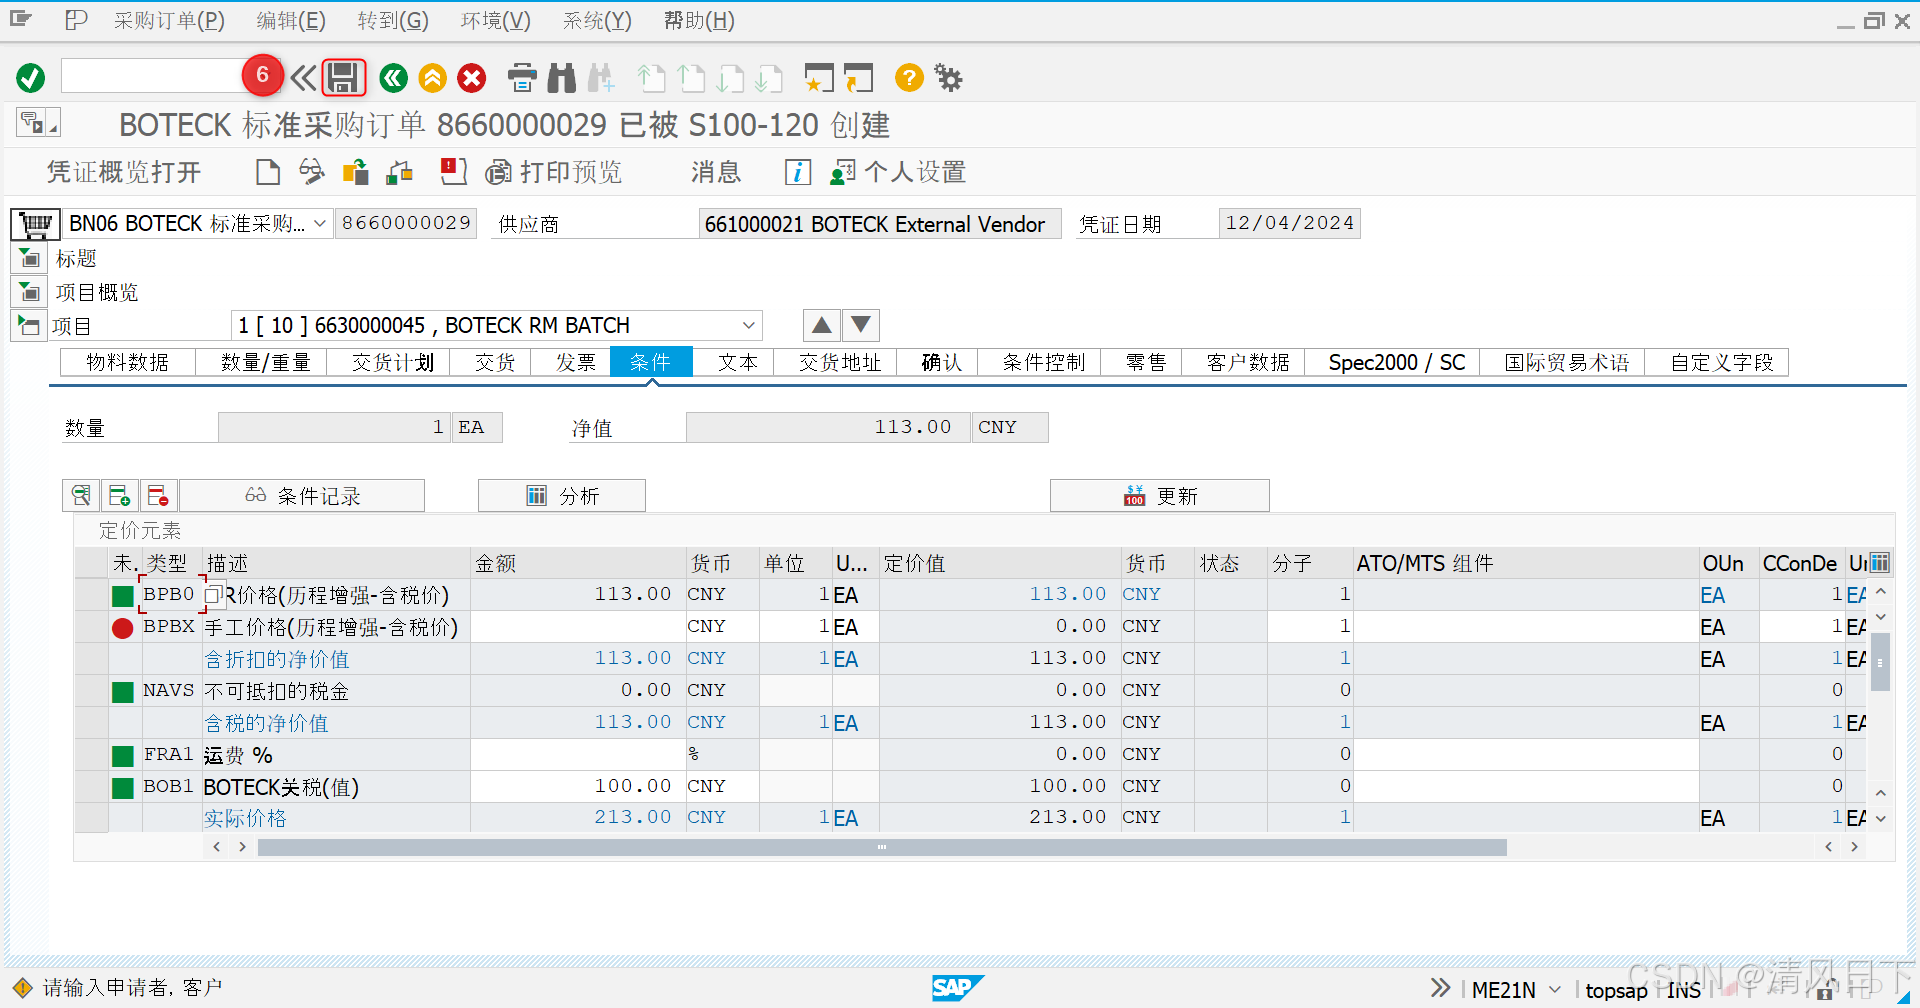Click the 条件记录 button

tap(302, 495)
